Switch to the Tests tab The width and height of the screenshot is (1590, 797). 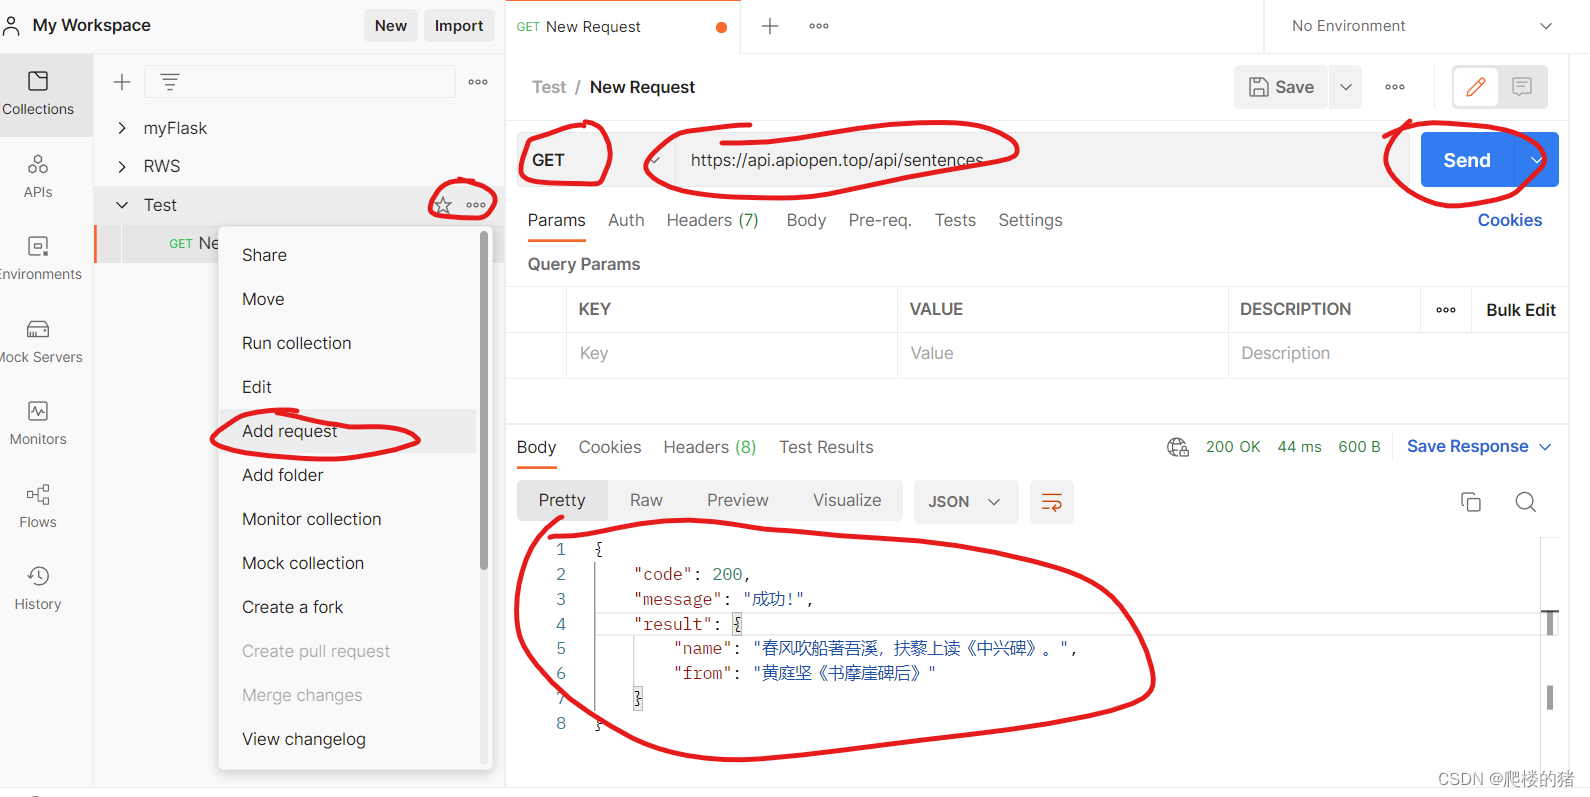(x=955, y=220)
